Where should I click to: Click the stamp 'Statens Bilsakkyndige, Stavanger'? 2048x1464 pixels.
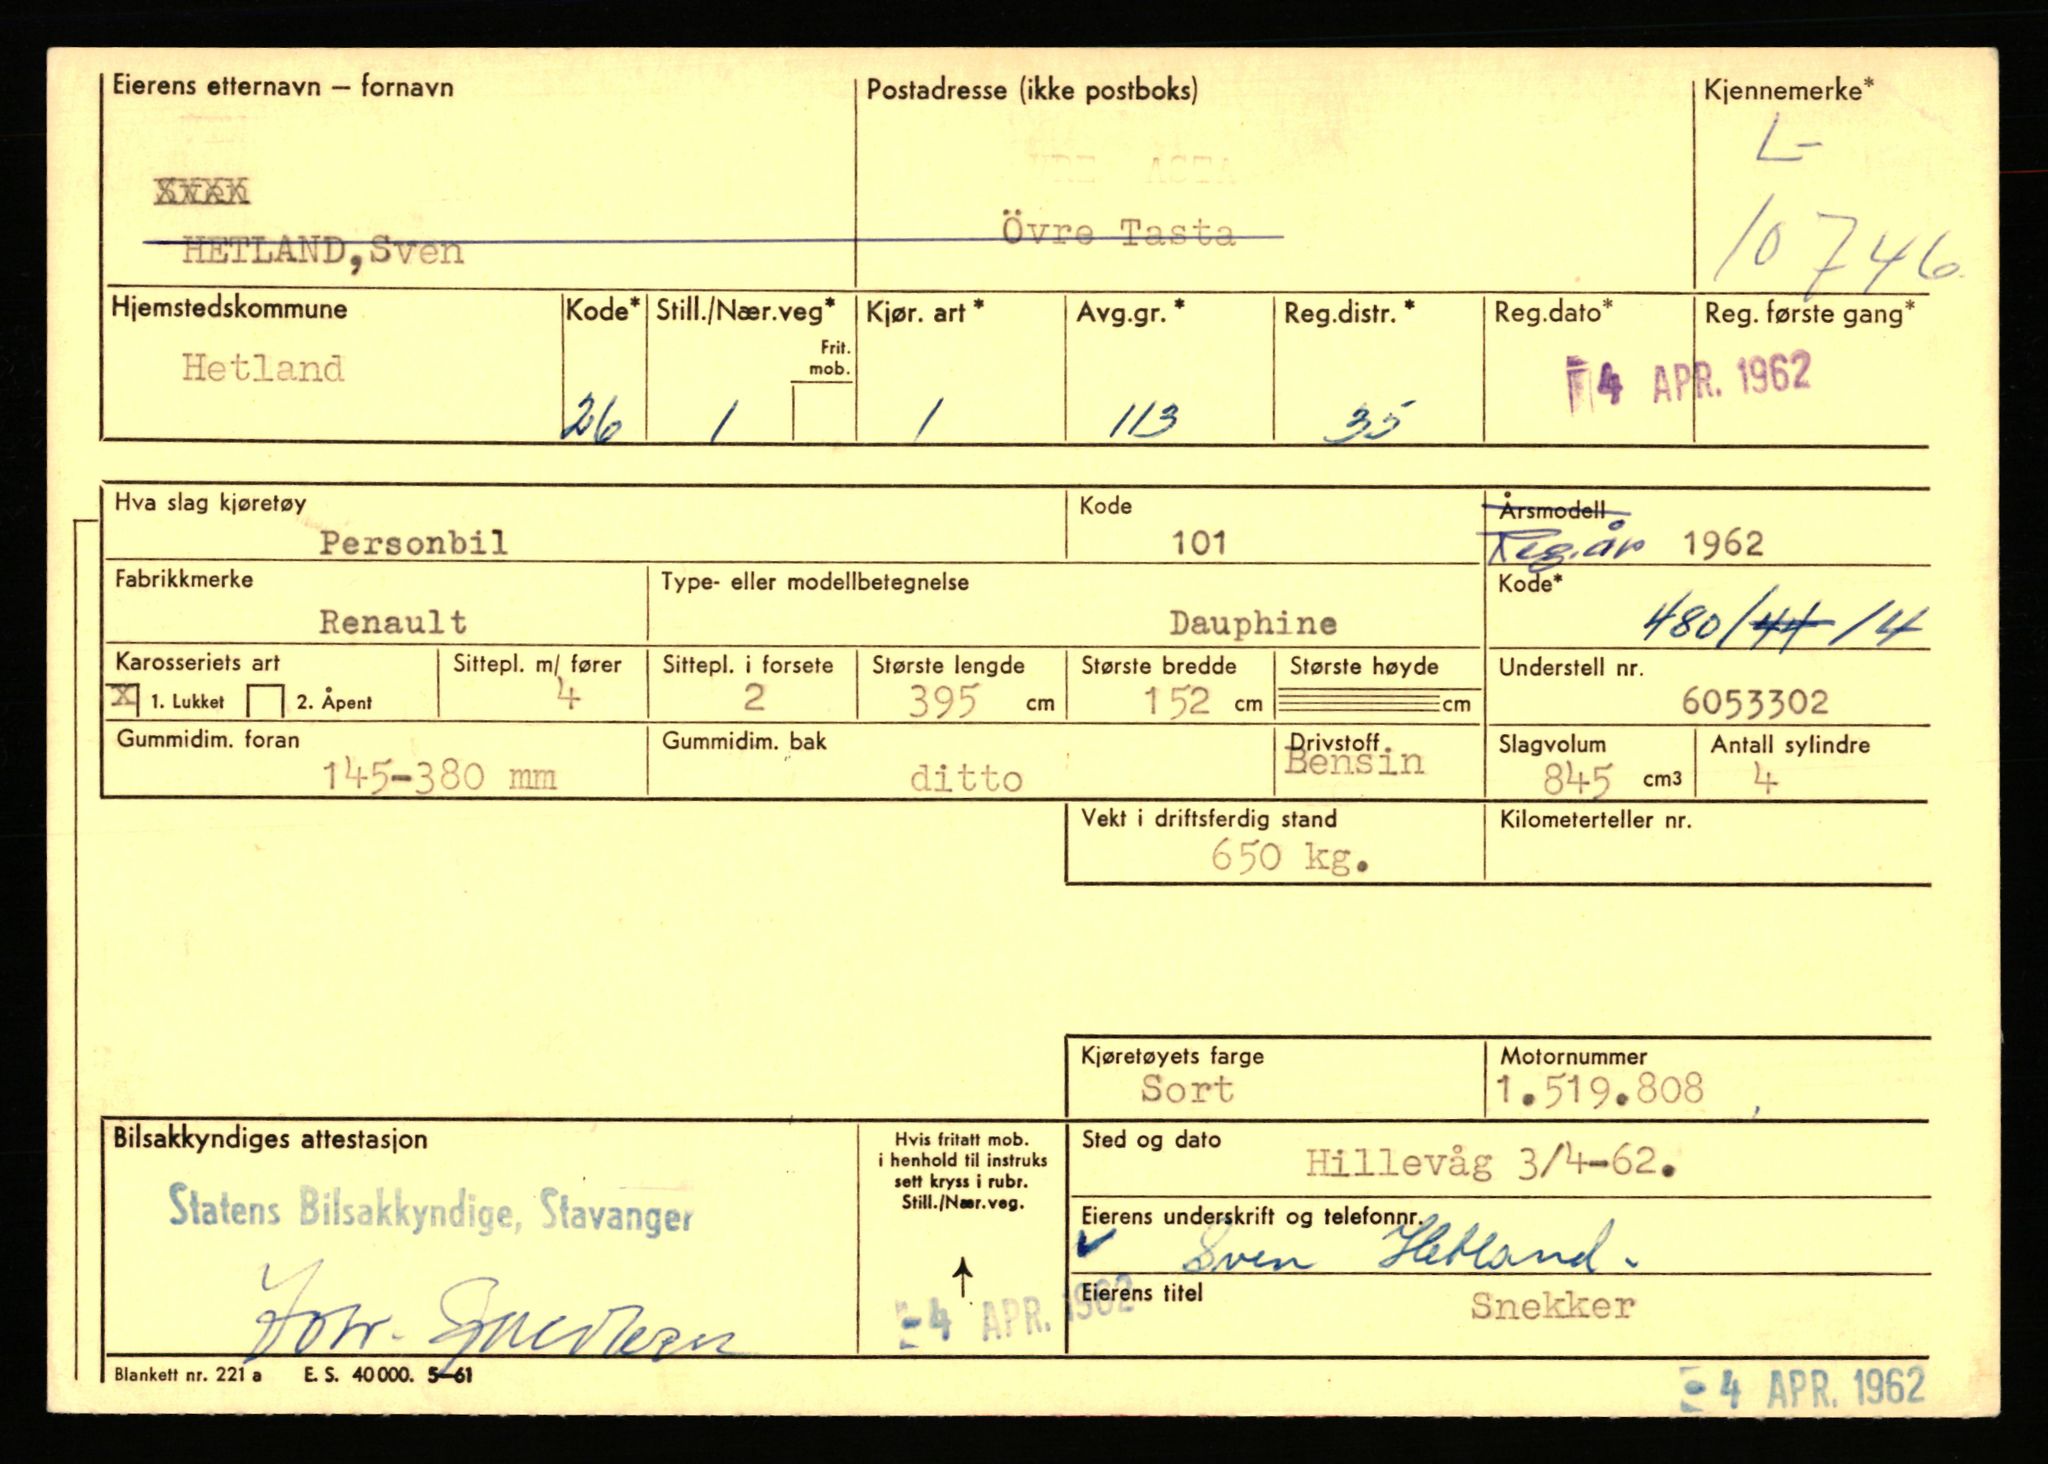pyautogui.click(x=430, y=1210)
